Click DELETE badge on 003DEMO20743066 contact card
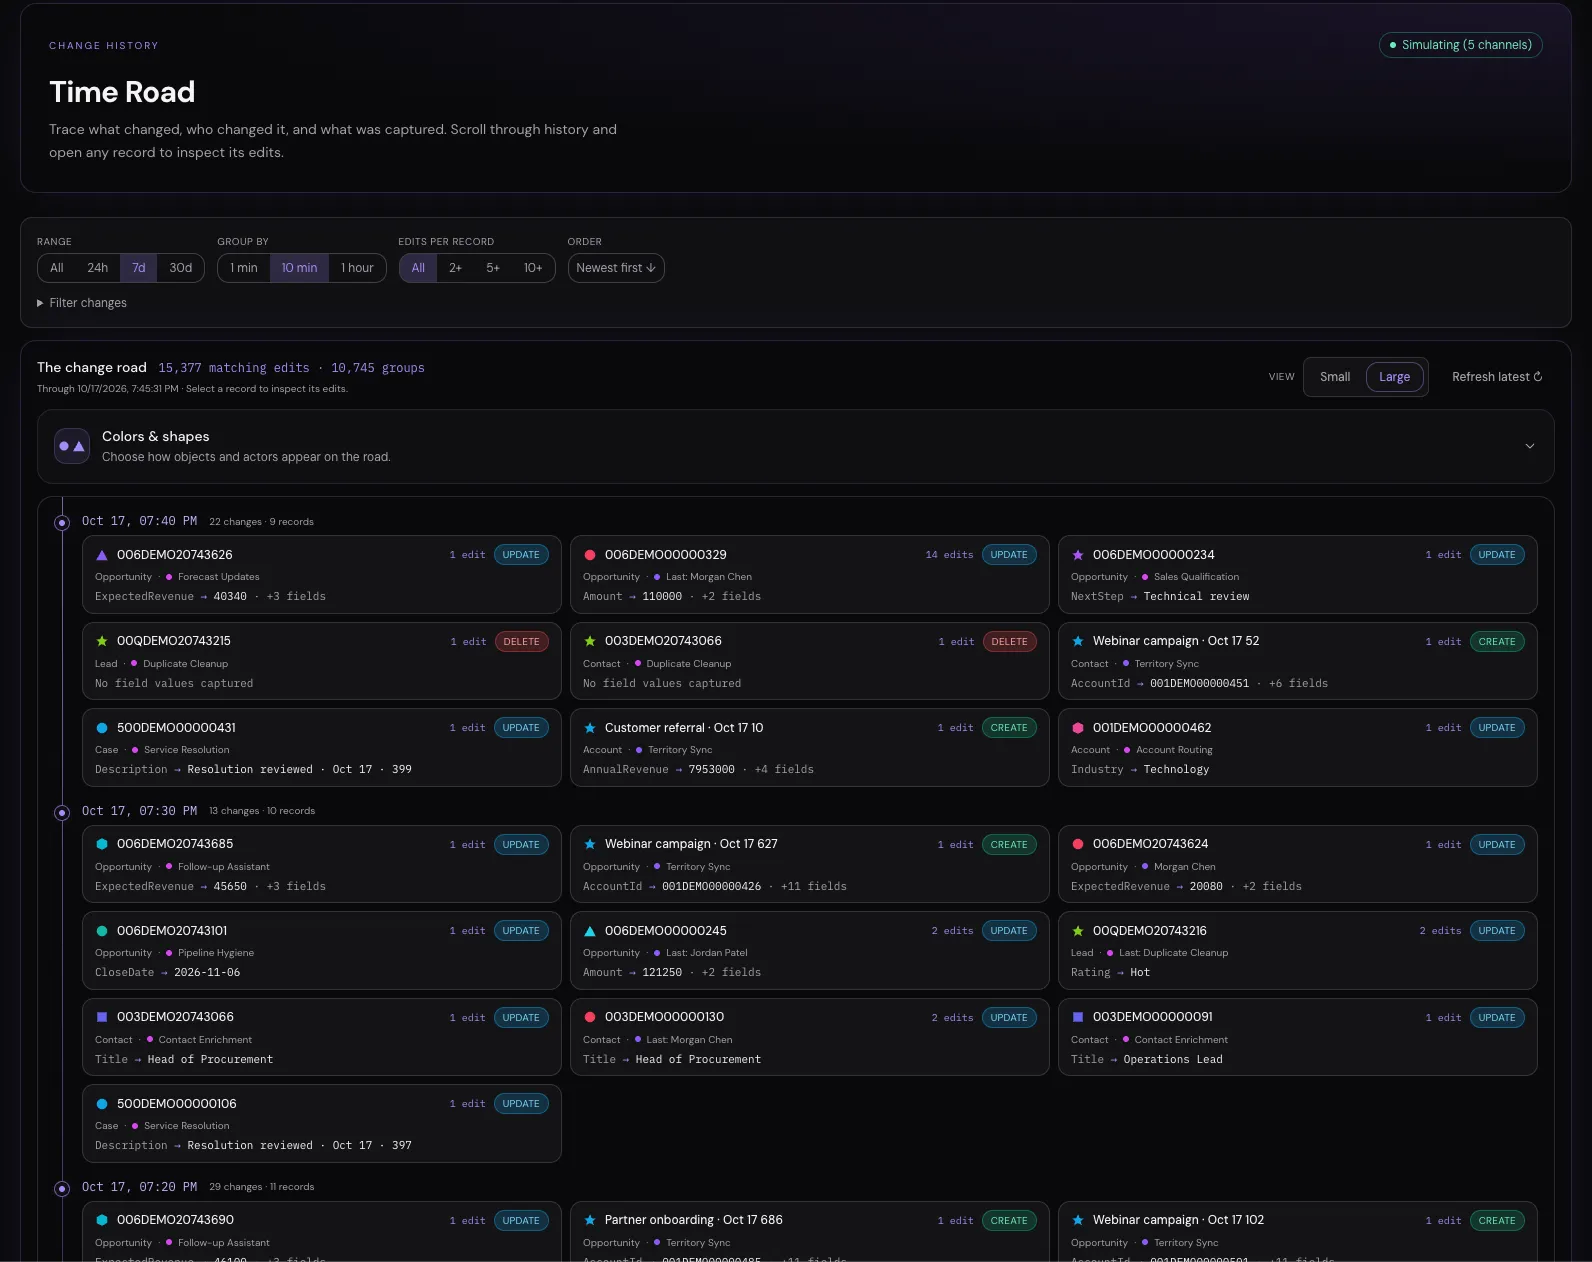1592x1262 pixels. (x=1009, y=642)
